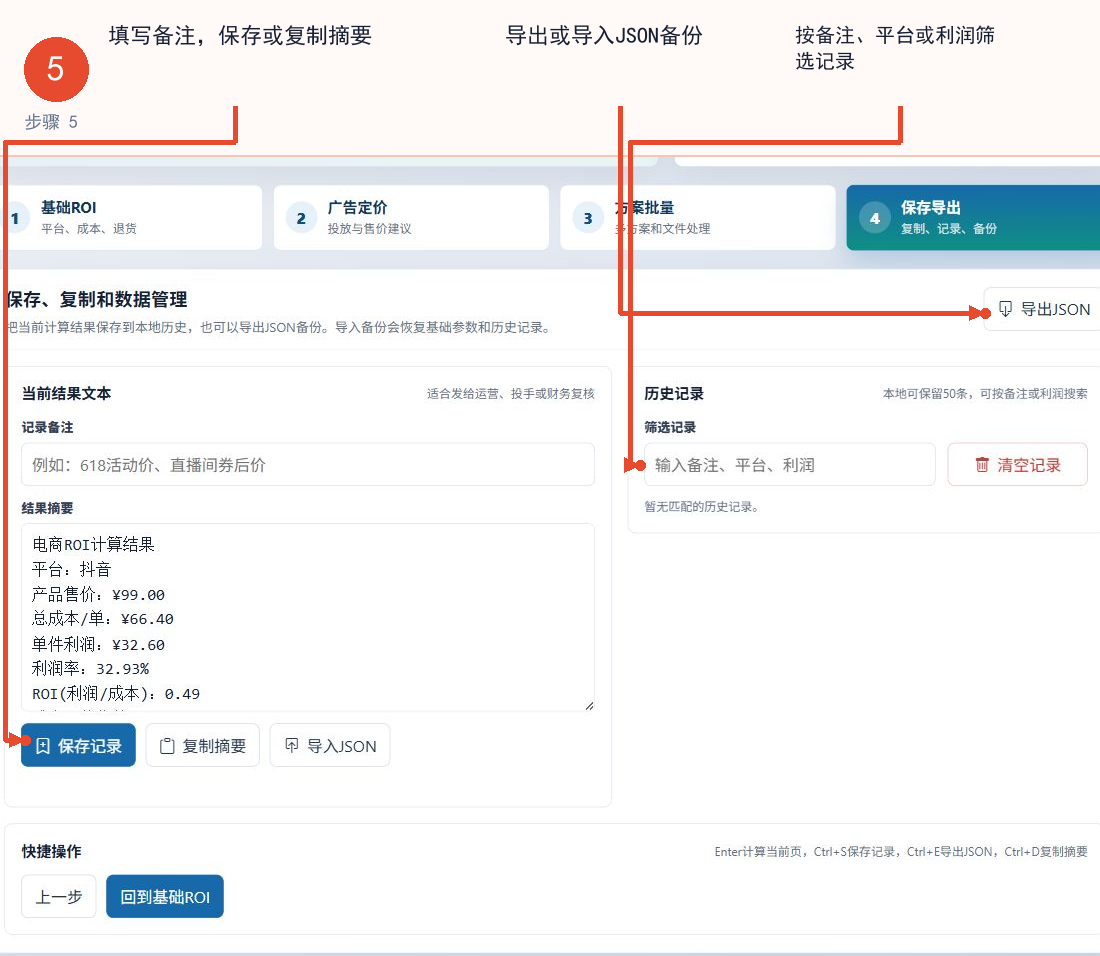This screenshot has height=956, width=1100.
Task: Click the 保存记录 button
Action: 78,745
